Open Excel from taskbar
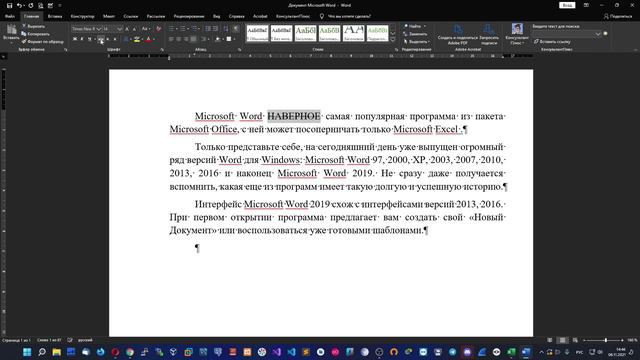Image resolution: width=640 pixels, height=360 pixels. (x=511, y=352)
